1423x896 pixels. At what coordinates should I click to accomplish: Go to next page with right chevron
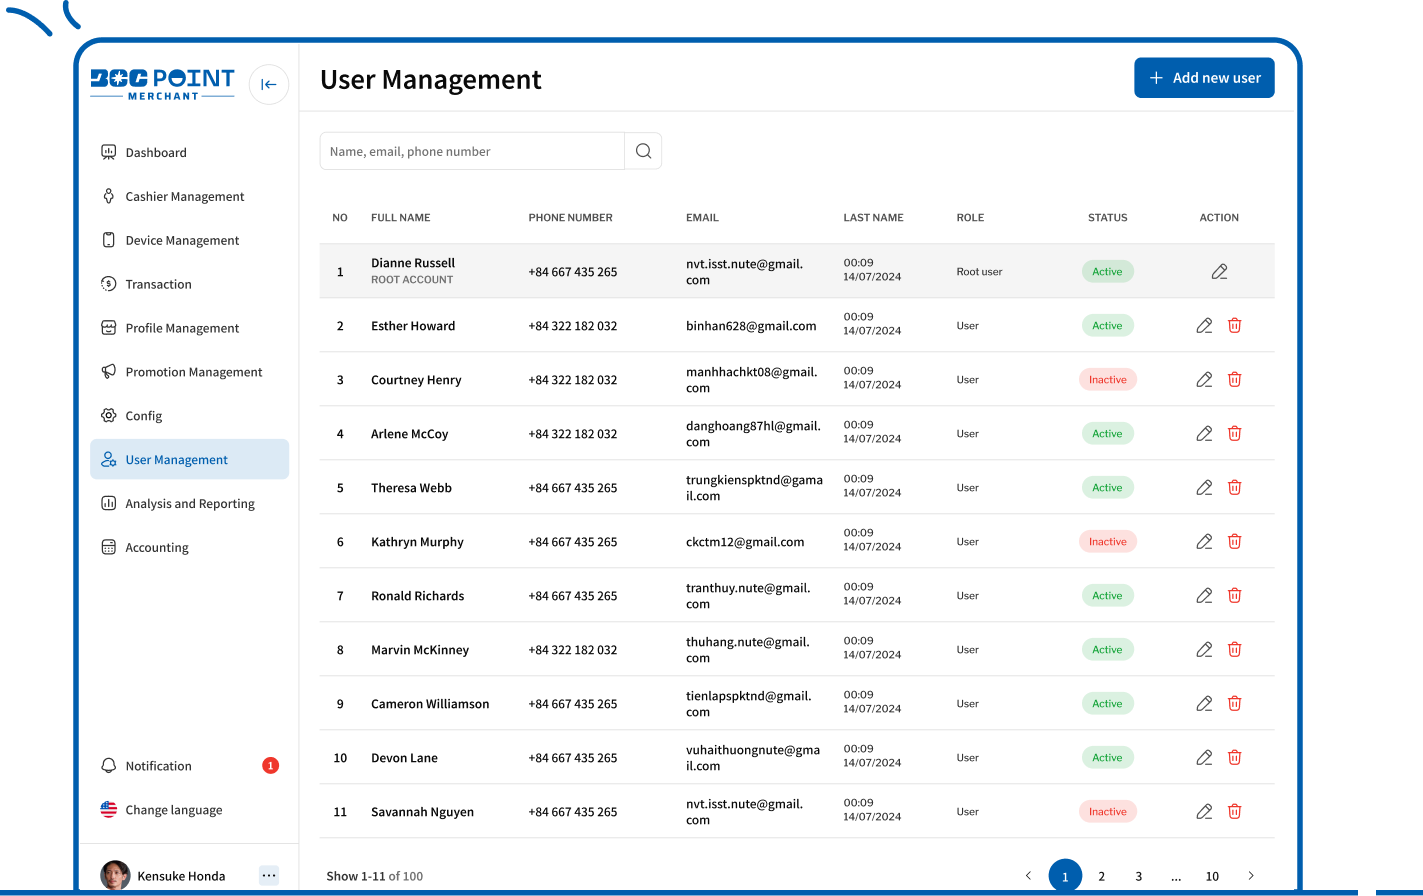1250,876
